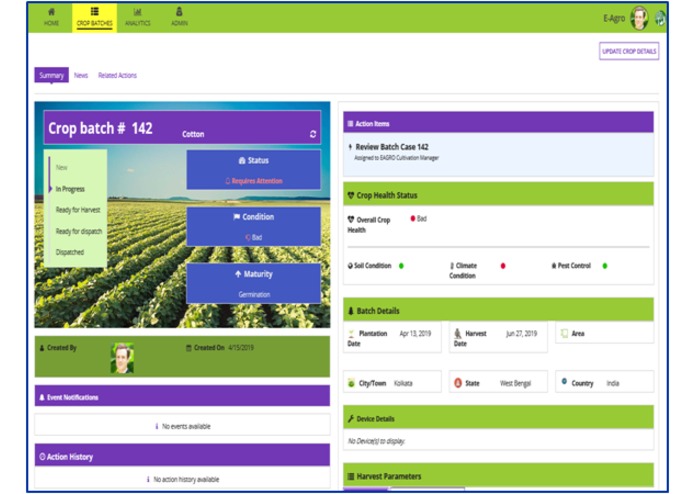Click the Condition card
This screenshot has height=494, width=695.
254,226
